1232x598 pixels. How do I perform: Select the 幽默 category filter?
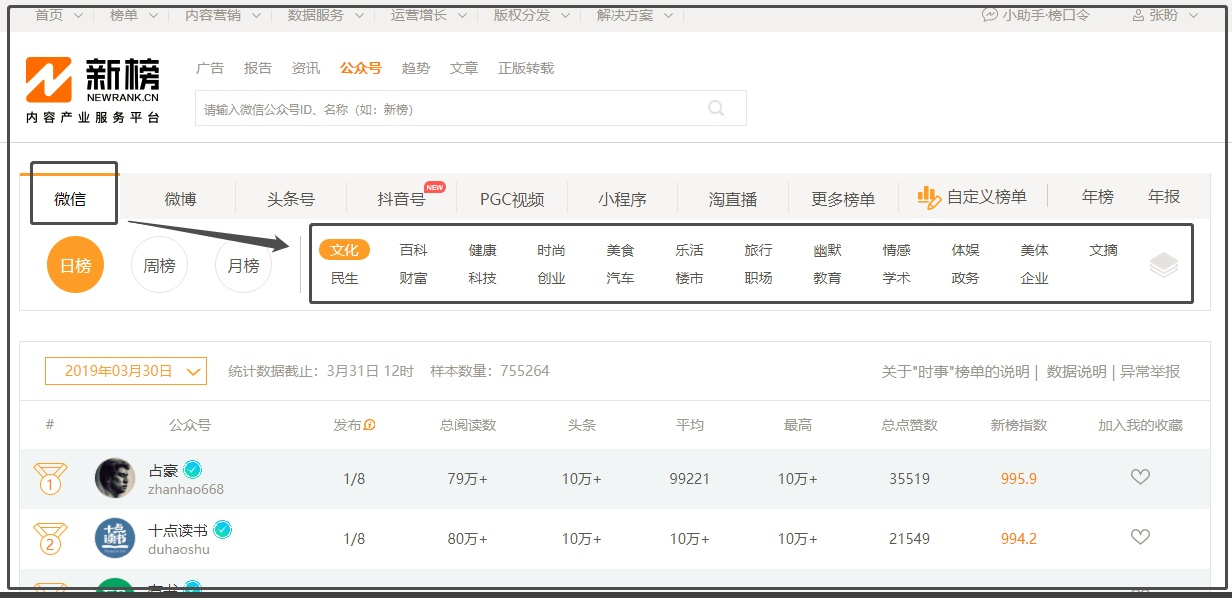pyautogui.click(x=827, y=250)
